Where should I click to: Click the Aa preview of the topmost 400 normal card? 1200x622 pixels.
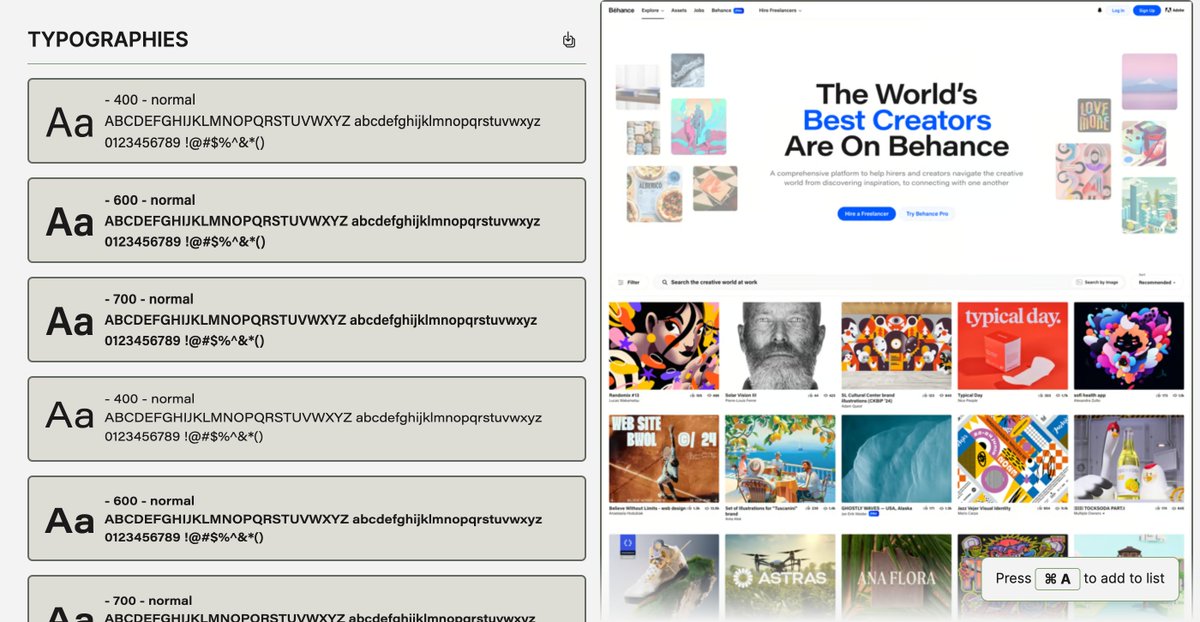[x=70, y=123]
